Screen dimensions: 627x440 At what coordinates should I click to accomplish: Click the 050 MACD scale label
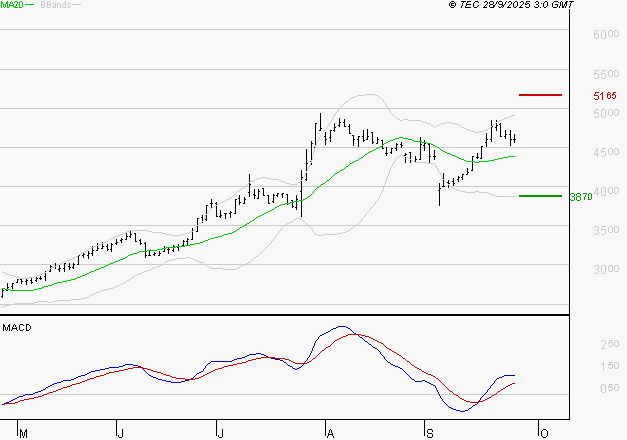point(610,388)
